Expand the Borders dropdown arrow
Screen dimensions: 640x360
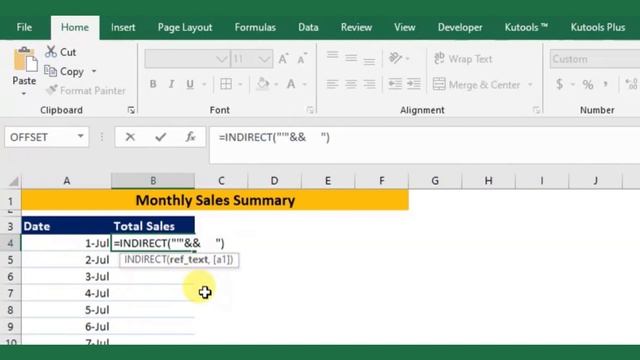click(x=240, y=84)
